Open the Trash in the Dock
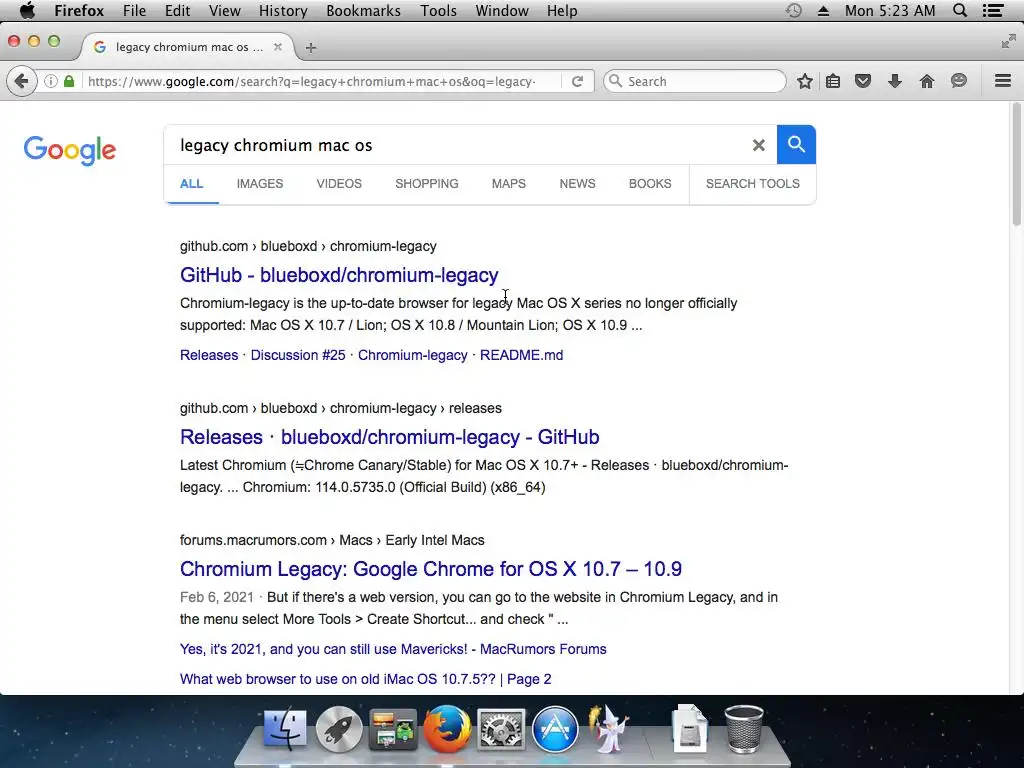The width and height of the screenshot is (1024, 768). 744,729
